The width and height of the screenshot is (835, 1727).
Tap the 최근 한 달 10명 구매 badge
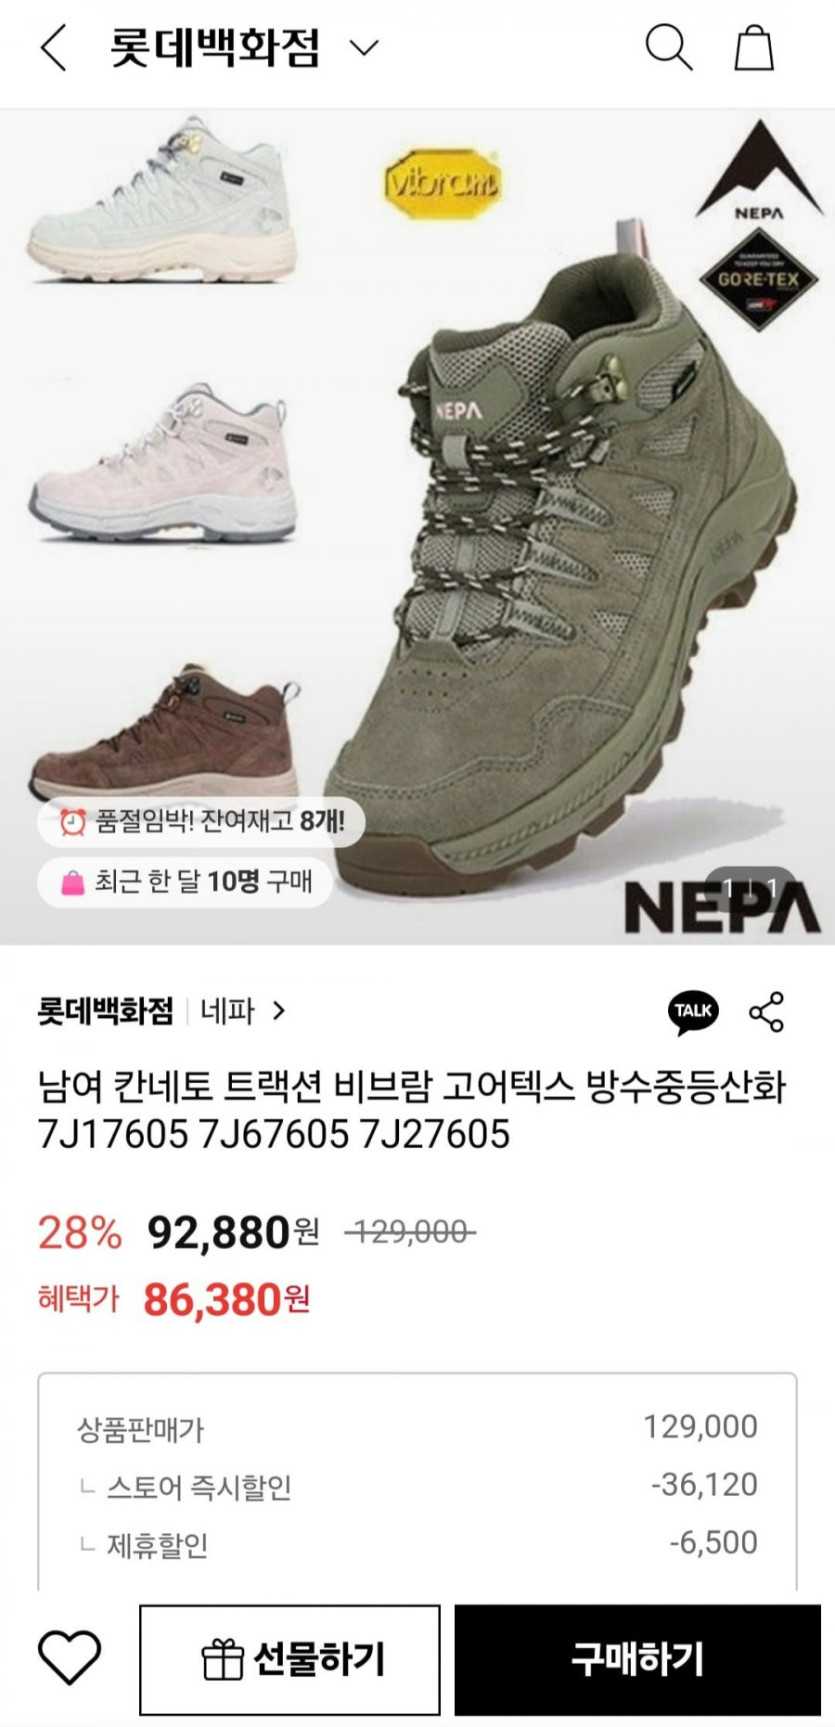click(185, 881)
